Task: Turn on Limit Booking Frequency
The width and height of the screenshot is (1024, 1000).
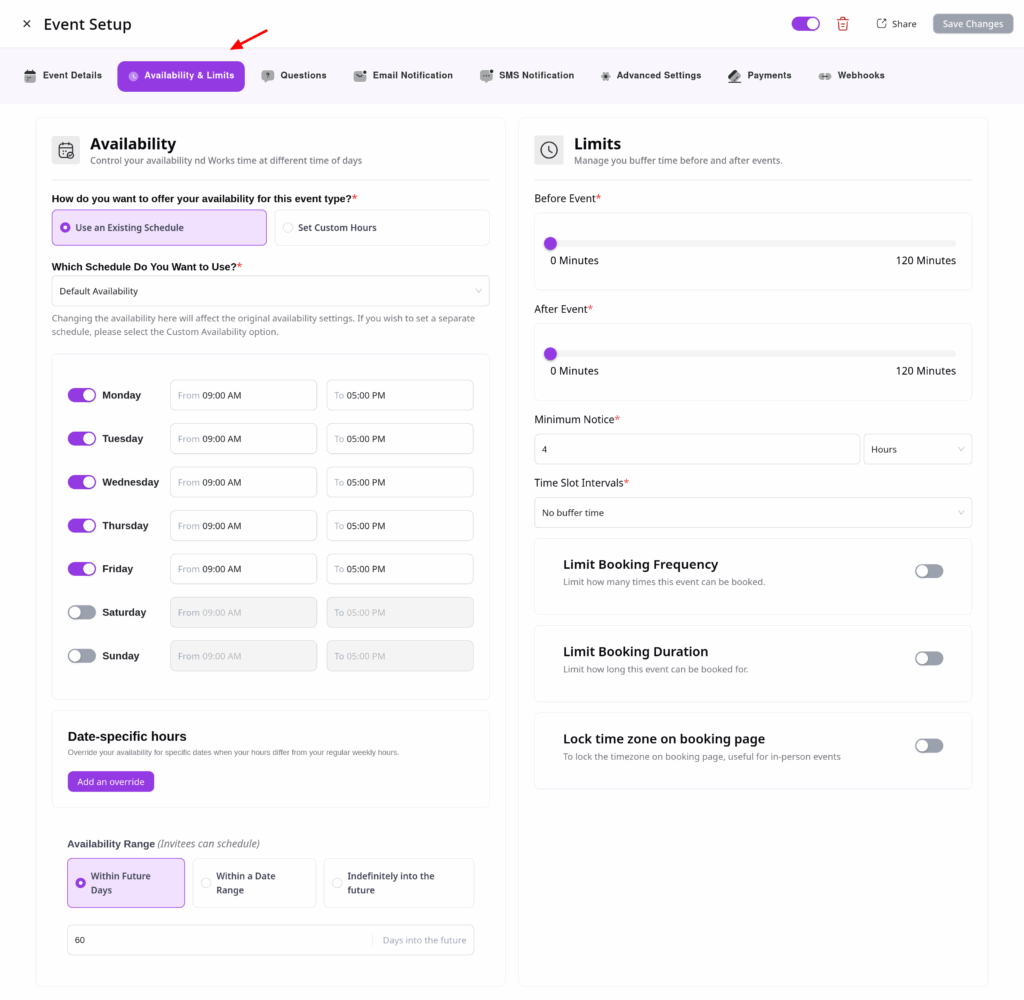Action: [x=928, y=571]
